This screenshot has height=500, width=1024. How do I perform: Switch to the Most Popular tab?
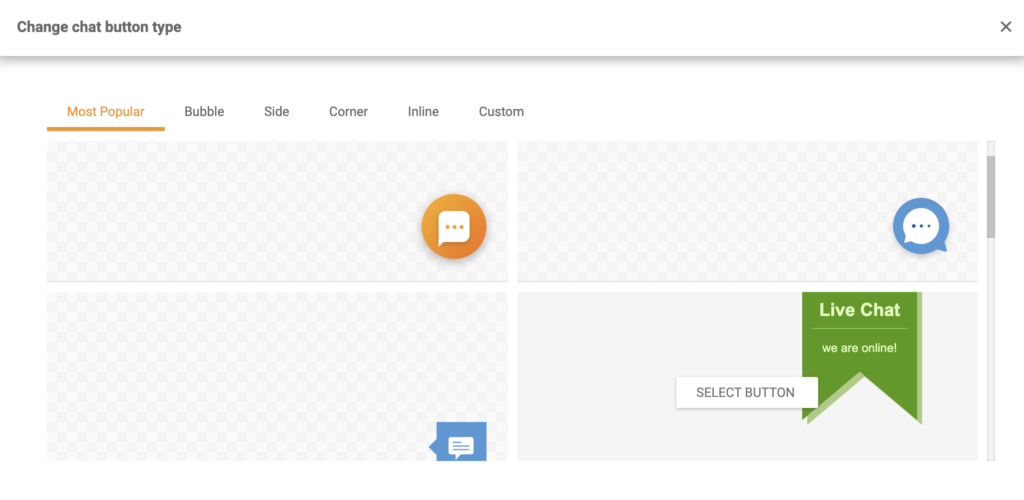[x=105, y=112]
